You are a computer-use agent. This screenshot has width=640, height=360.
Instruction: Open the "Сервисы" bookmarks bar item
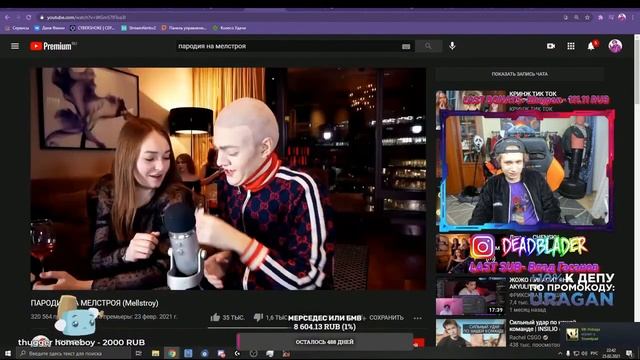click(x=17, y=28)
